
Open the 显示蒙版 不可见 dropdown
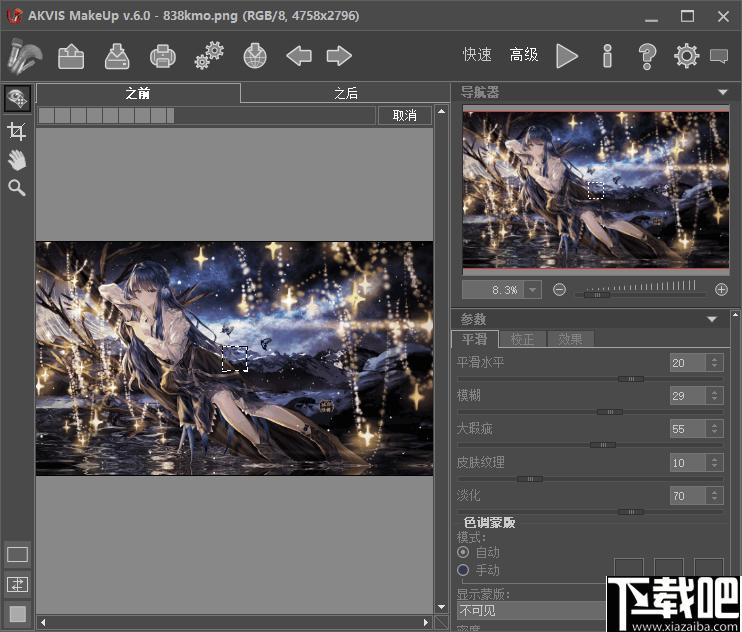pos(531,610)
